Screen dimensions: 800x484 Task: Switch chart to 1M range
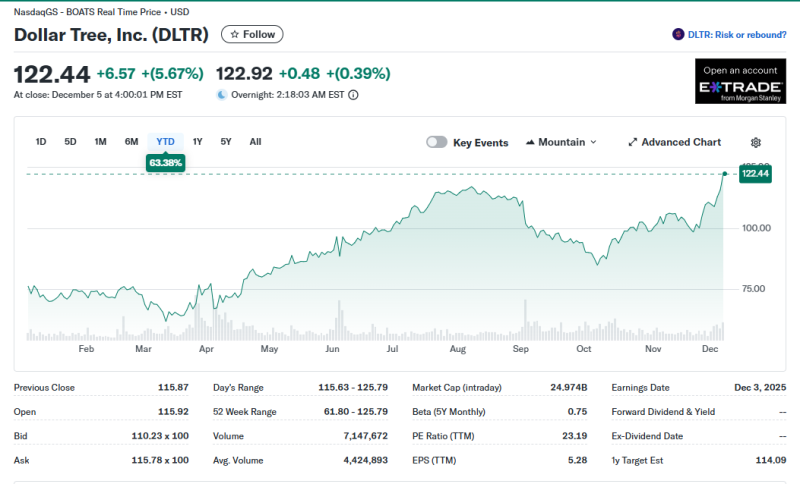point(101,141)
